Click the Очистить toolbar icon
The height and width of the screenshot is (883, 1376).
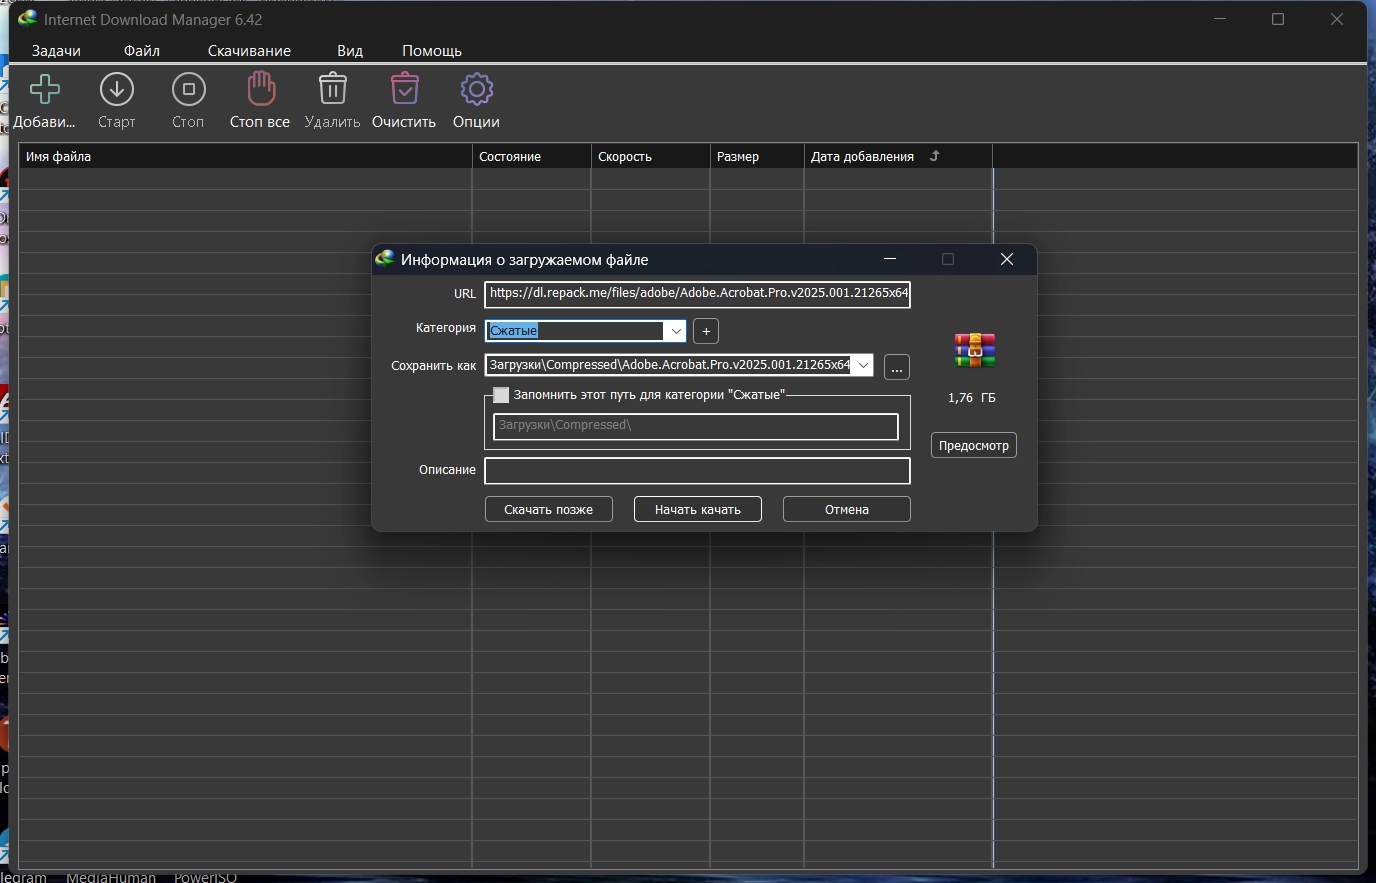(404, 89)
